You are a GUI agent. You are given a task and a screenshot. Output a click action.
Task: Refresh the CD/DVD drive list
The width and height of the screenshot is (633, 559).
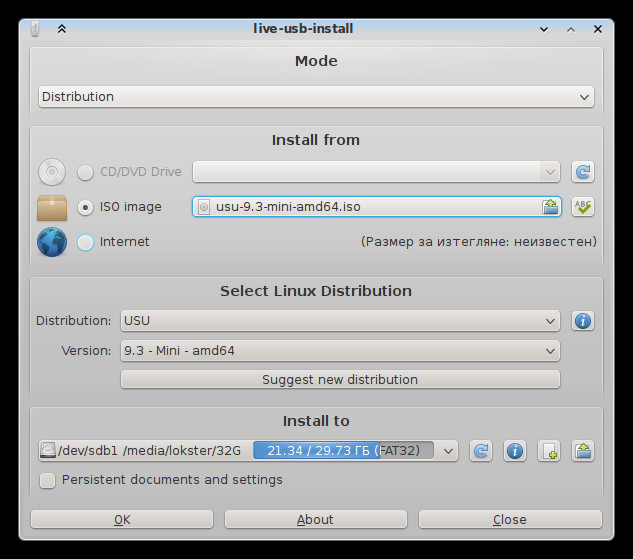(x=583, y=172)
